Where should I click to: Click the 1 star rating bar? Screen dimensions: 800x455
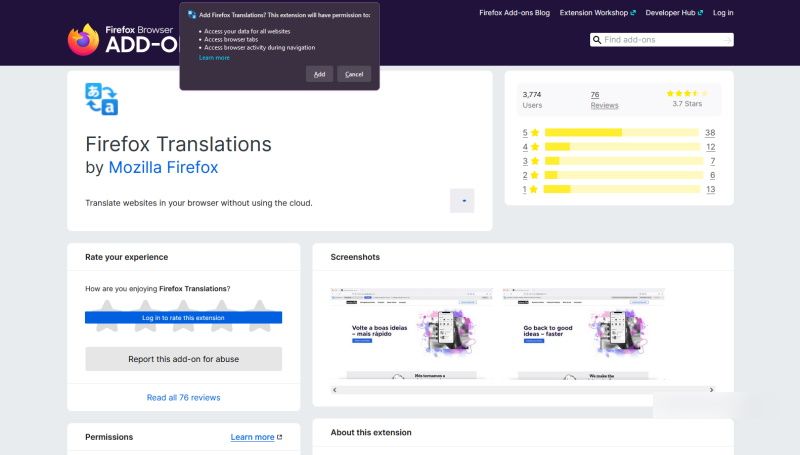point(622,189)
